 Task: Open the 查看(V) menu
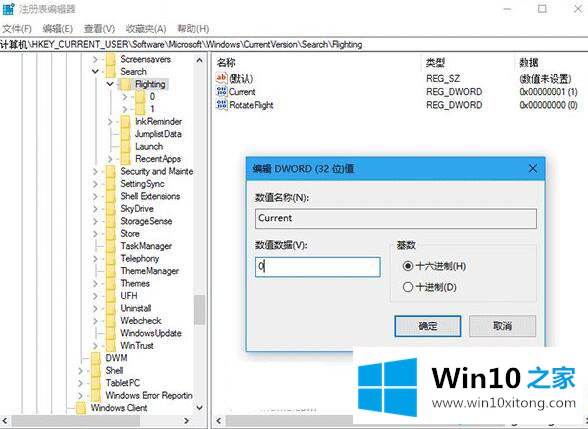[99, 29]
